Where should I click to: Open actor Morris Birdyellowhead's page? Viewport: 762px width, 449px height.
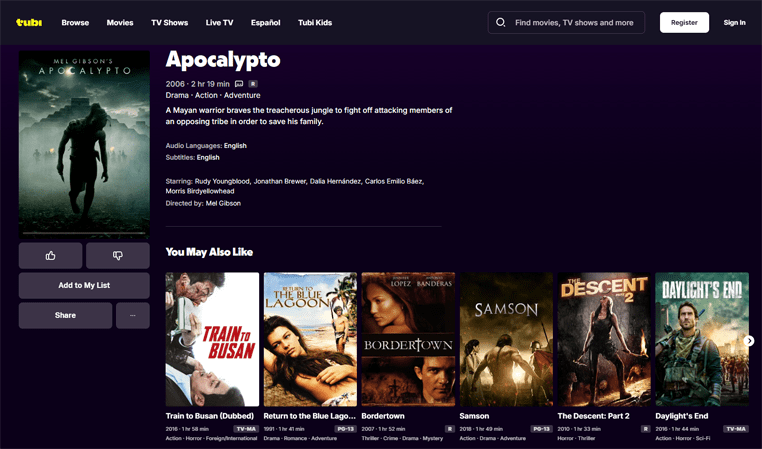(x=200, y=191)
